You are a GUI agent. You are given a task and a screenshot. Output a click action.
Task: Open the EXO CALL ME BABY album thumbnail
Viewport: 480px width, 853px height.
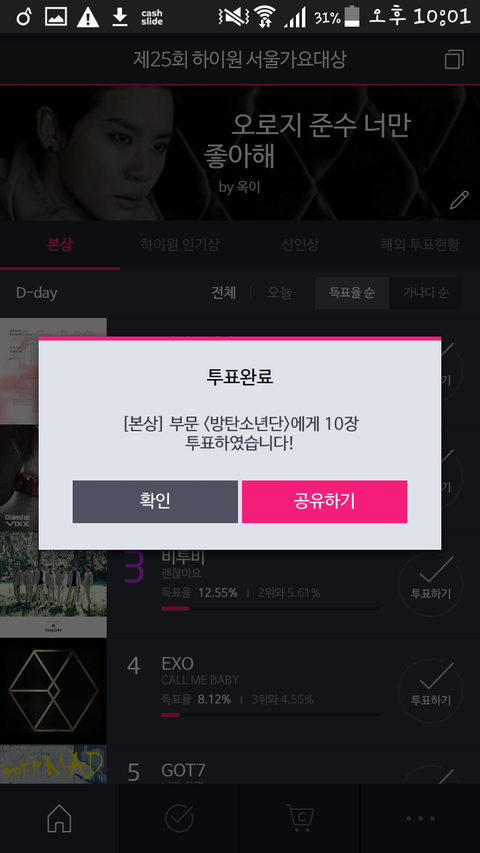coord(53,691)
